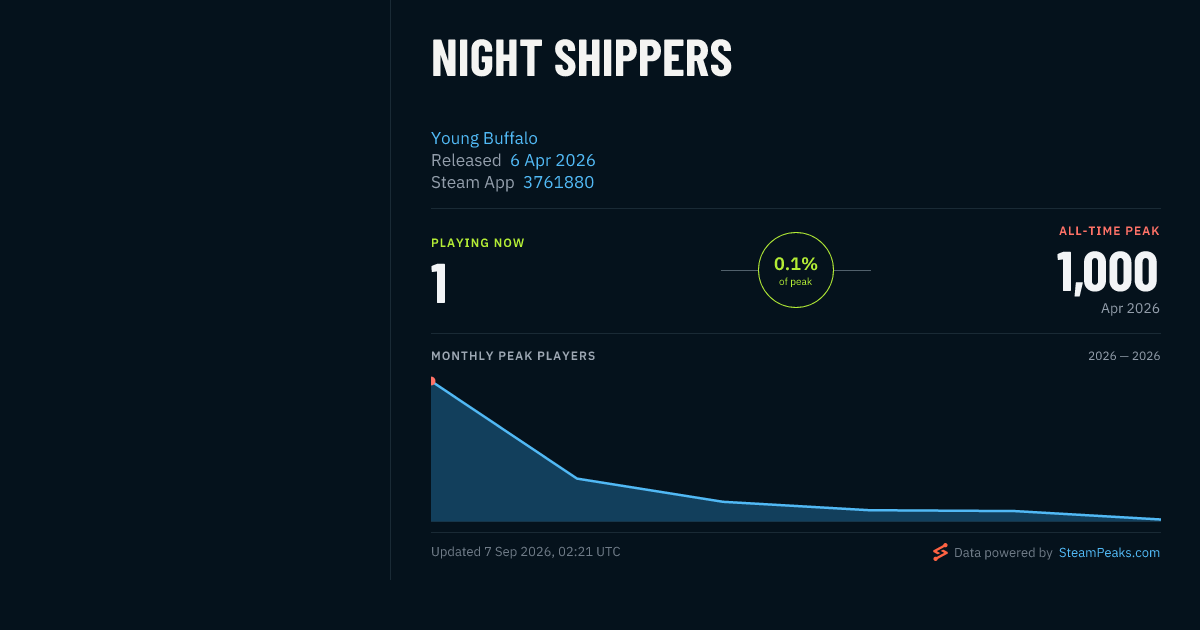Click the all-time peak value 1,000
This screenshot has width=1200, height=630.
1107,272
